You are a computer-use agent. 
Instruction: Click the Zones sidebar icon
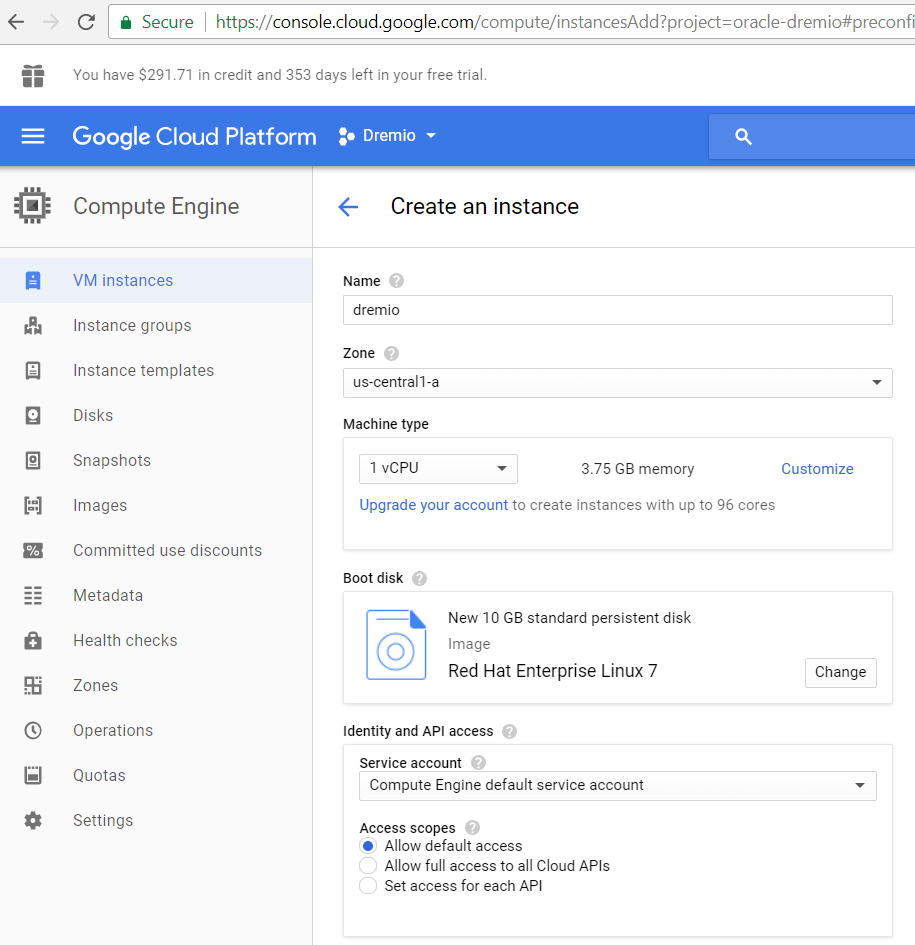tap(33, 685)
